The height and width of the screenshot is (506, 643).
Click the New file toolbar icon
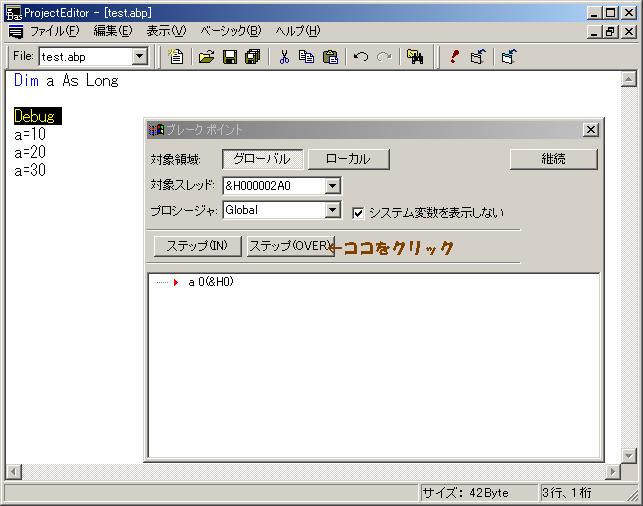[x=176, y=56]
